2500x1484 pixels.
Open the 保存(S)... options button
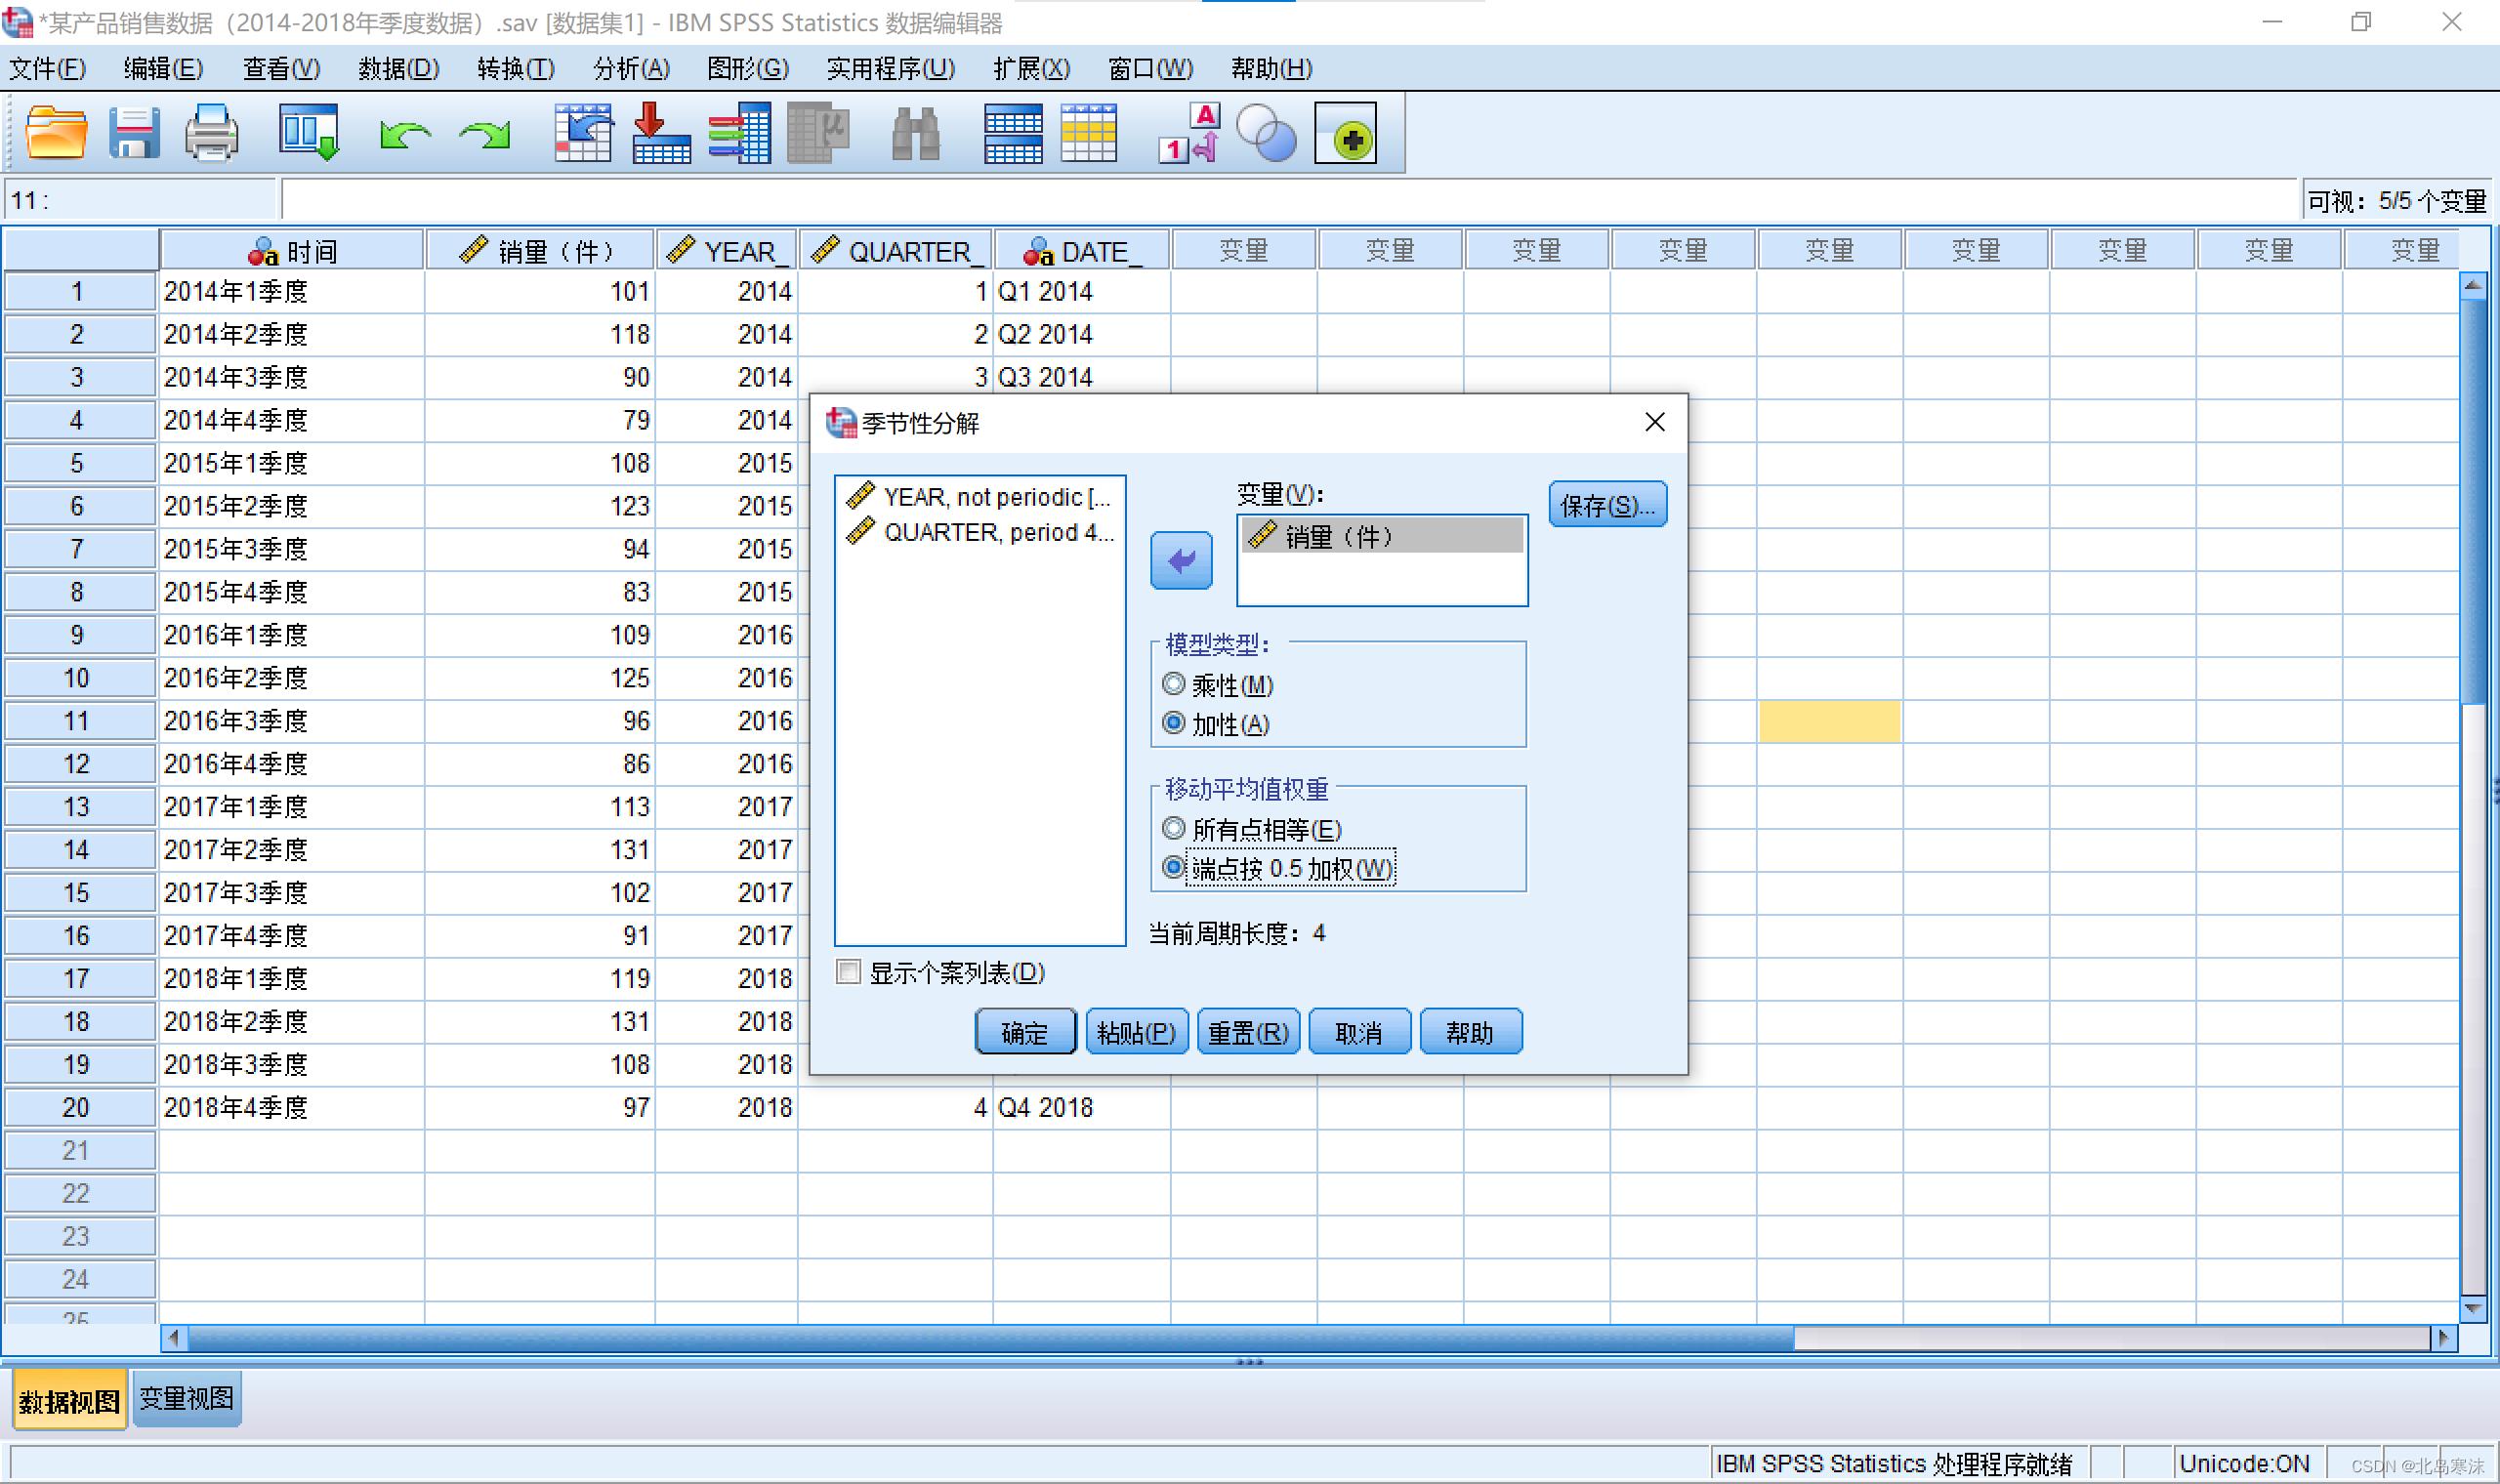coord(1607,505)
